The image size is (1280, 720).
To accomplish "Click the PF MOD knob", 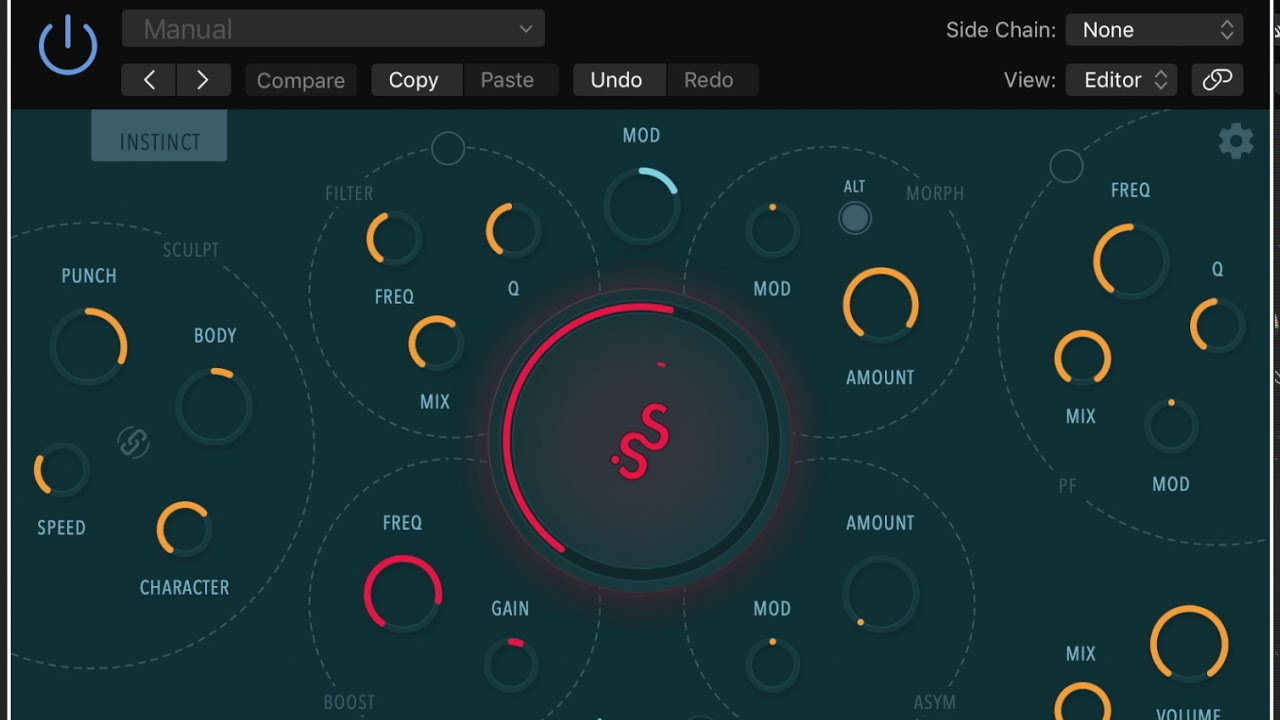I will (x=1171, y=426).
